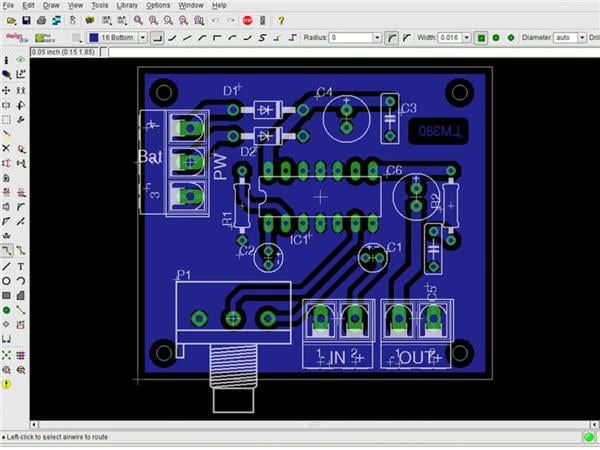Open the Library menu
Viewport: 600px width, 450px height.
click(x=127, y=5)
